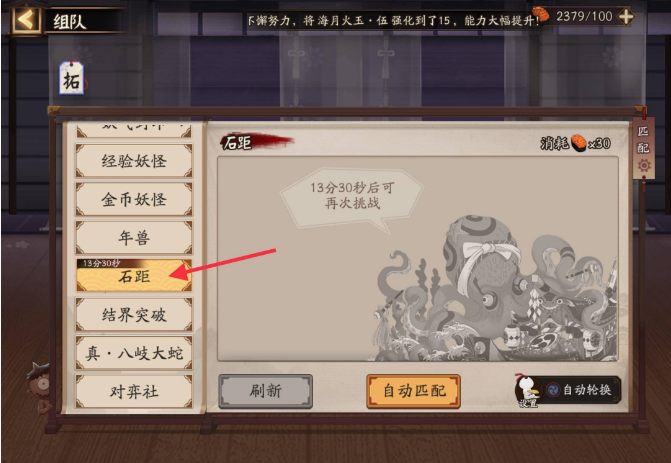Image resolution: width=671 pixels, height=463 pixels.
Task: Open the 拓 paper tag icon
Action: 71,78
